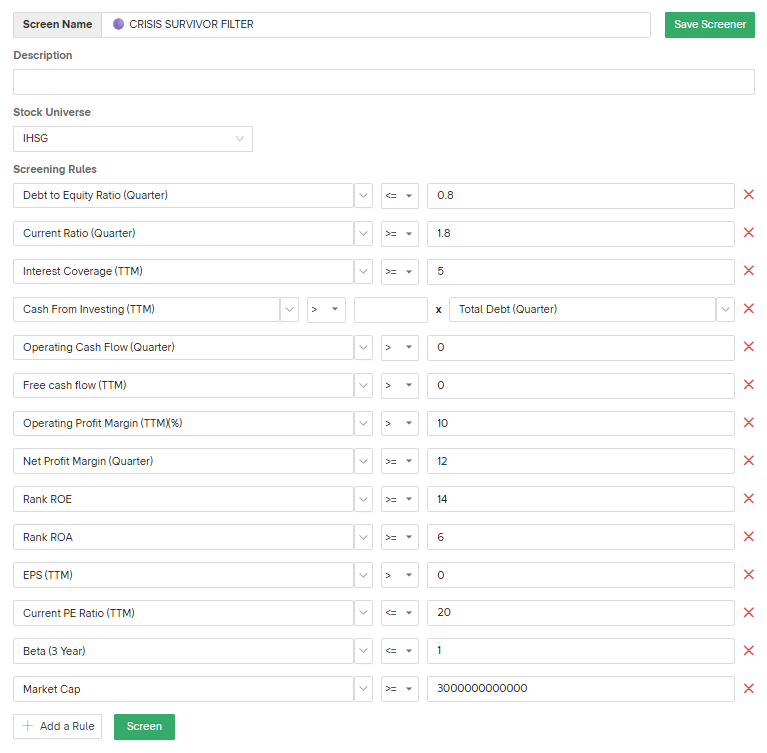Run the screen with the Screen button
Screen dimensions: 767x753
point(144,726)
